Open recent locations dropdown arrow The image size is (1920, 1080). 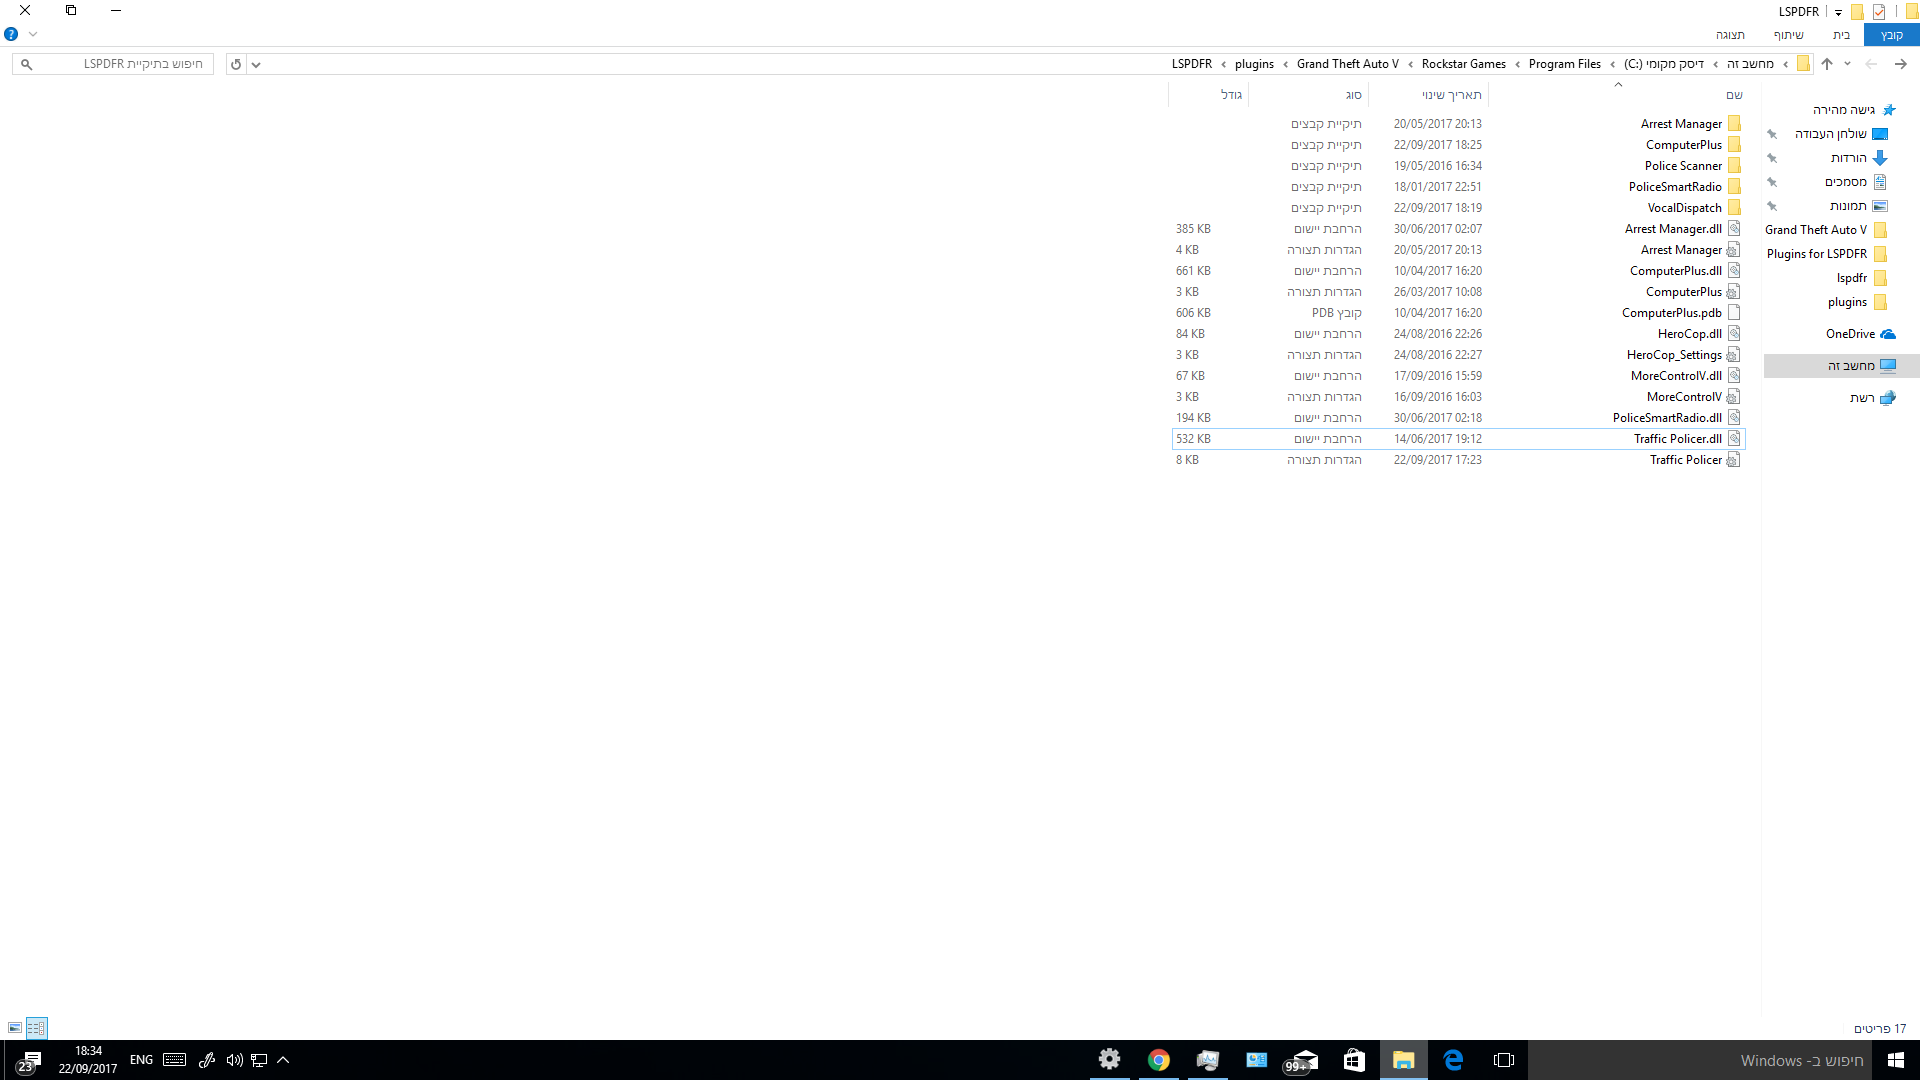[1847, 64]
